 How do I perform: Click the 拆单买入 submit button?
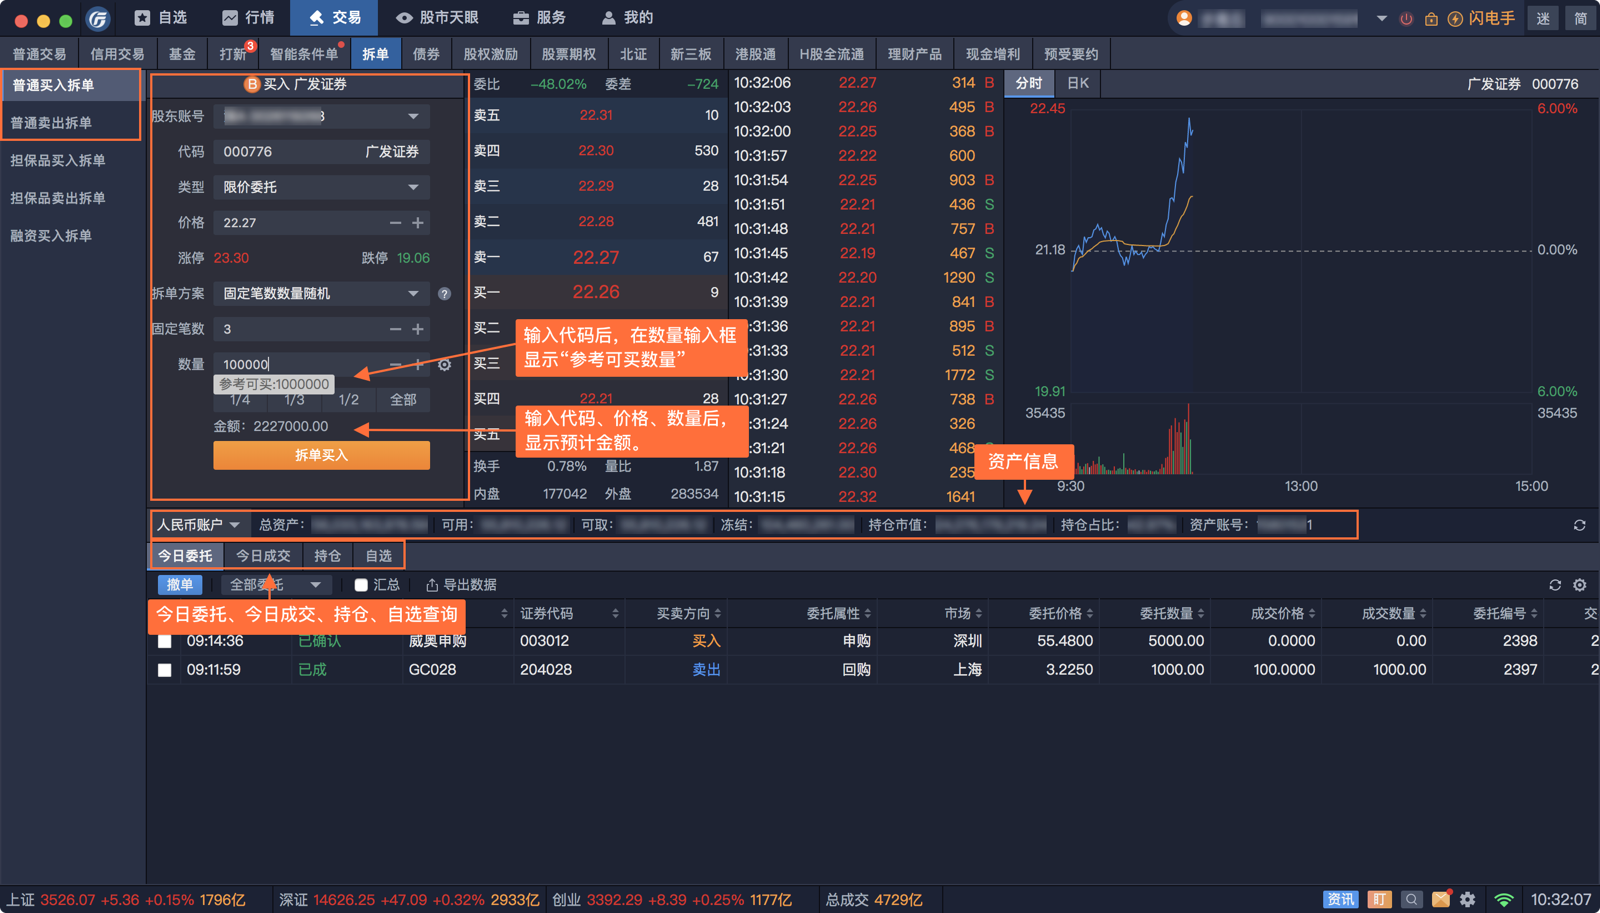click(x=322, y=456)
